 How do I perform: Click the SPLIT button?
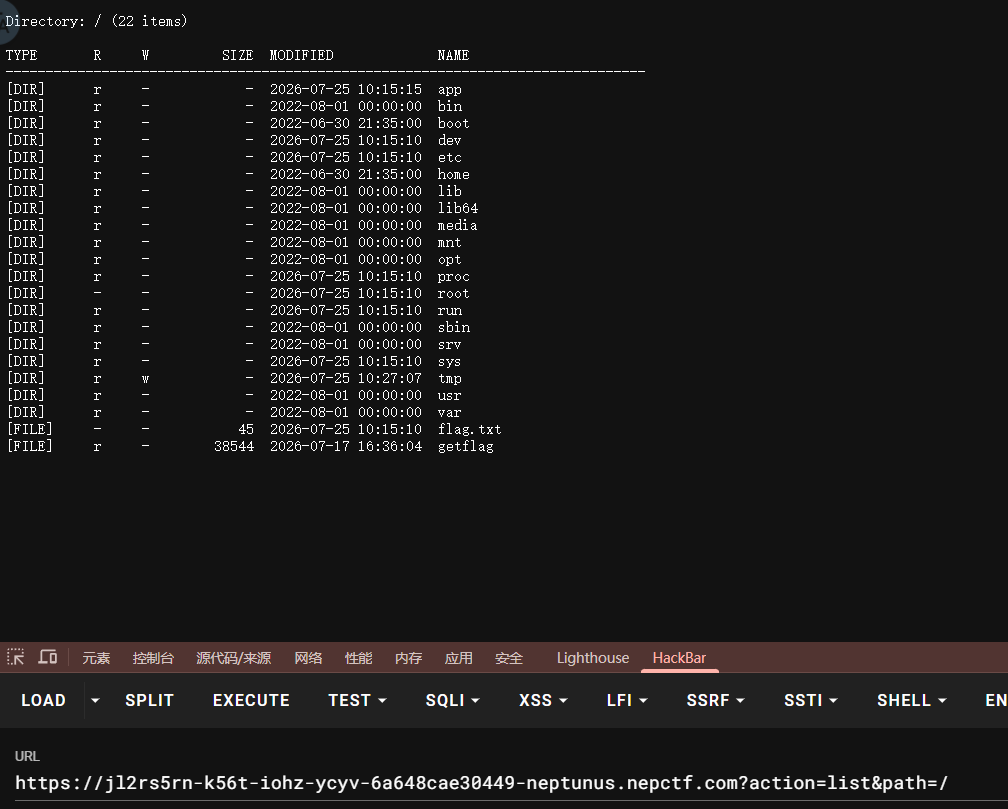coord(149,700)
